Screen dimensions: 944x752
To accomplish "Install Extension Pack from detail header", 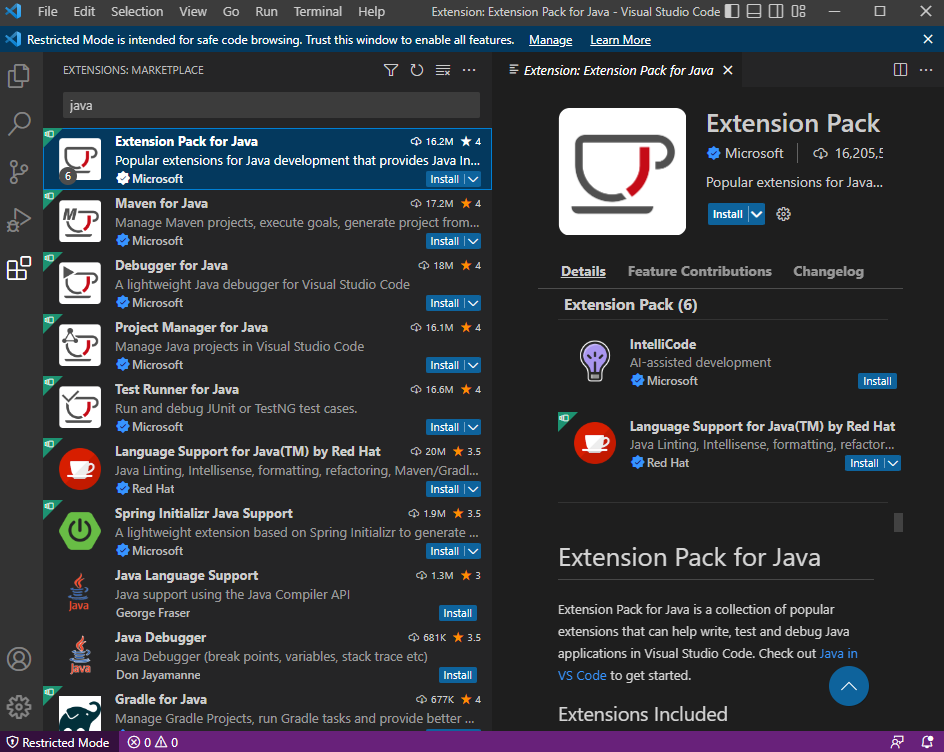I will (728, 214).
